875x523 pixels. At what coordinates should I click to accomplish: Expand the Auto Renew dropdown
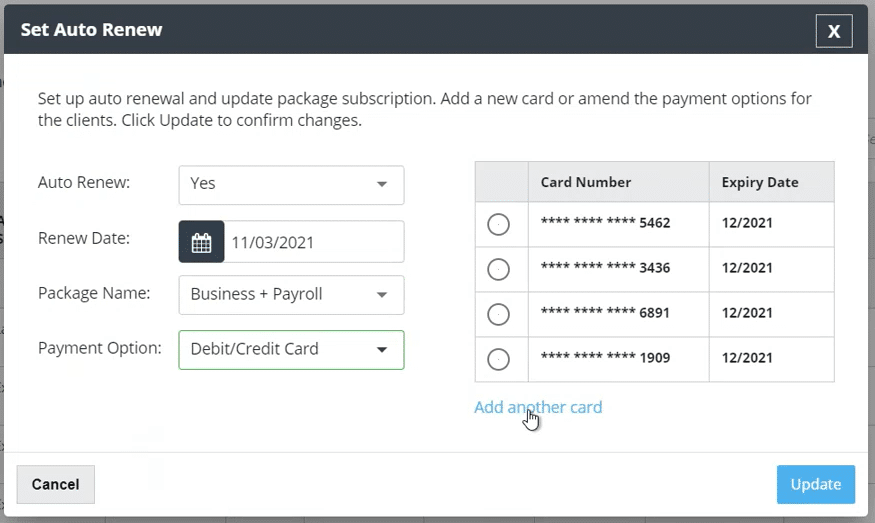coord(290,185)
